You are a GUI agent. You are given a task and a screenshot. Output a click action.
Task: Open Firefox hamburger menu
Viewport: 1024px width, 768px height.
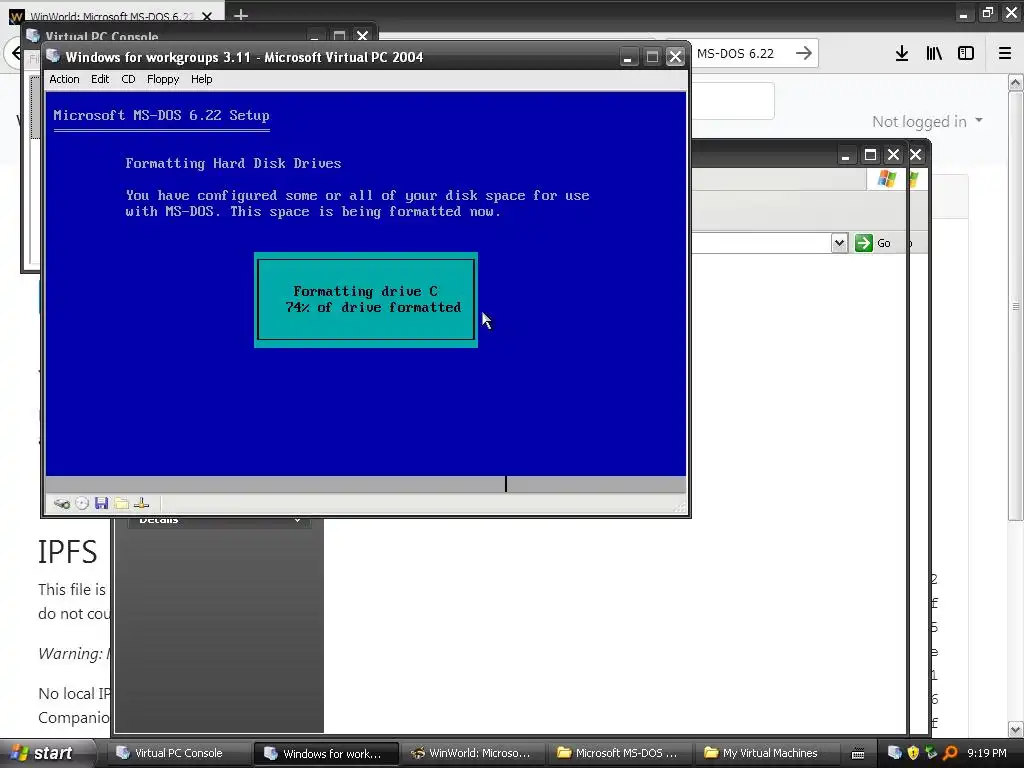[x=1005, y=54]
